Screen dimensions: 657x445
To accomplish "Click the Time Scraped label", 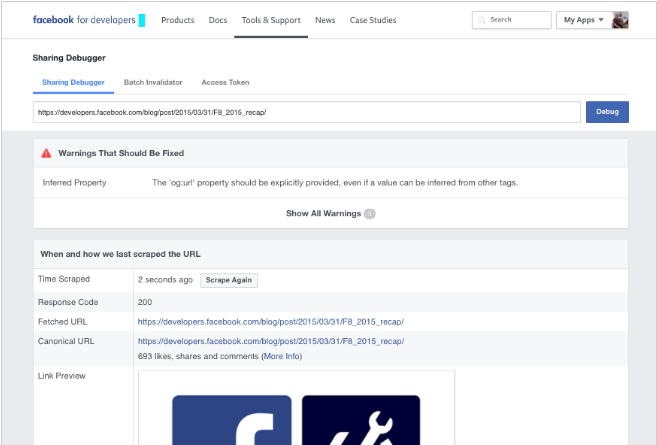I will 64,279.
